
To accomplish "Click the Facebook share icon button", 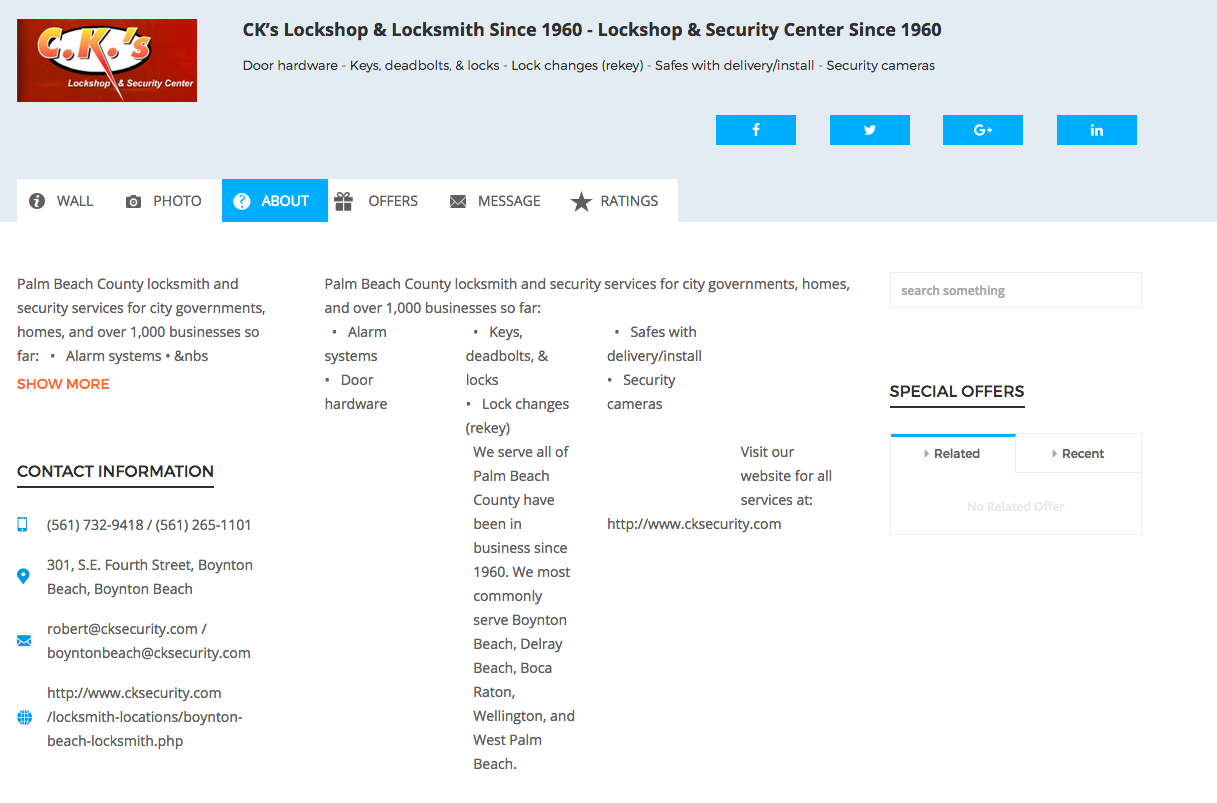I will [756, 130].
